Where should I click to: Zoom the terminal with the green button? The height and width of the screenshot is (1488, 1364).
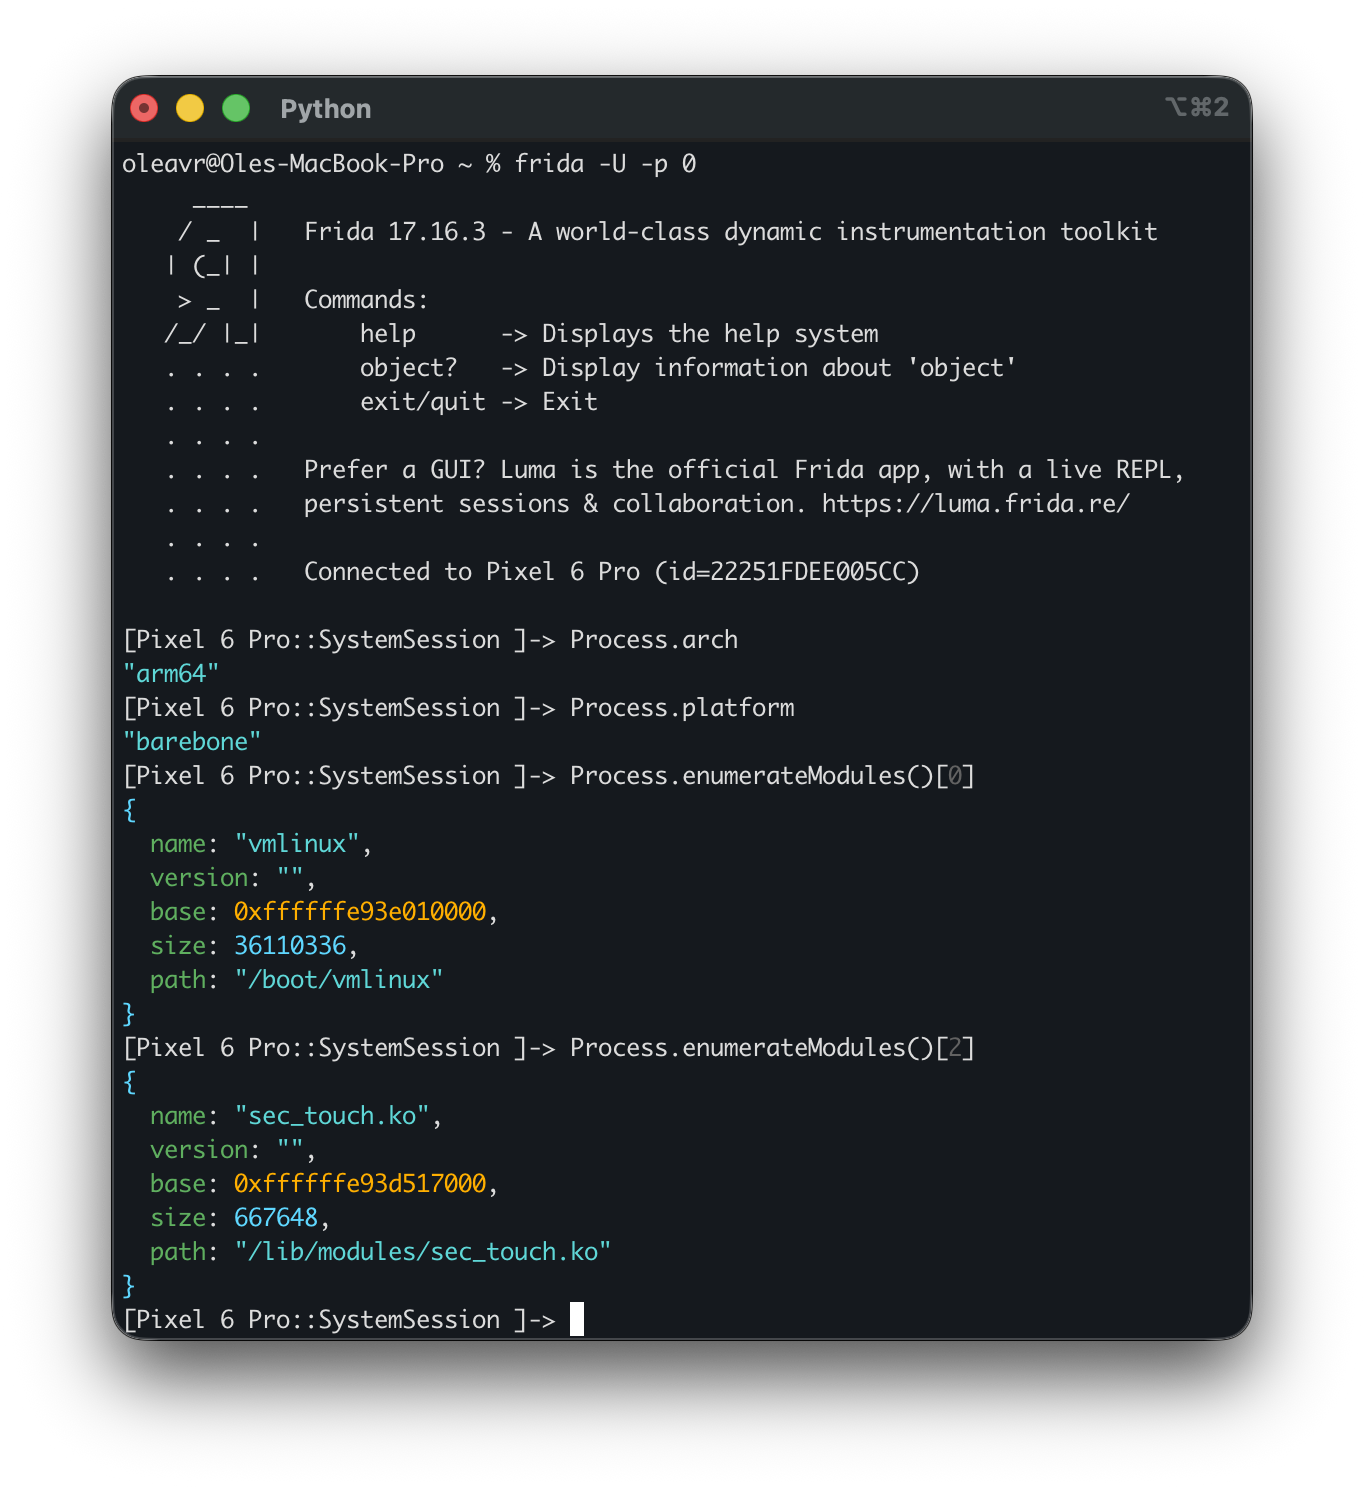(x=236, y=108)
